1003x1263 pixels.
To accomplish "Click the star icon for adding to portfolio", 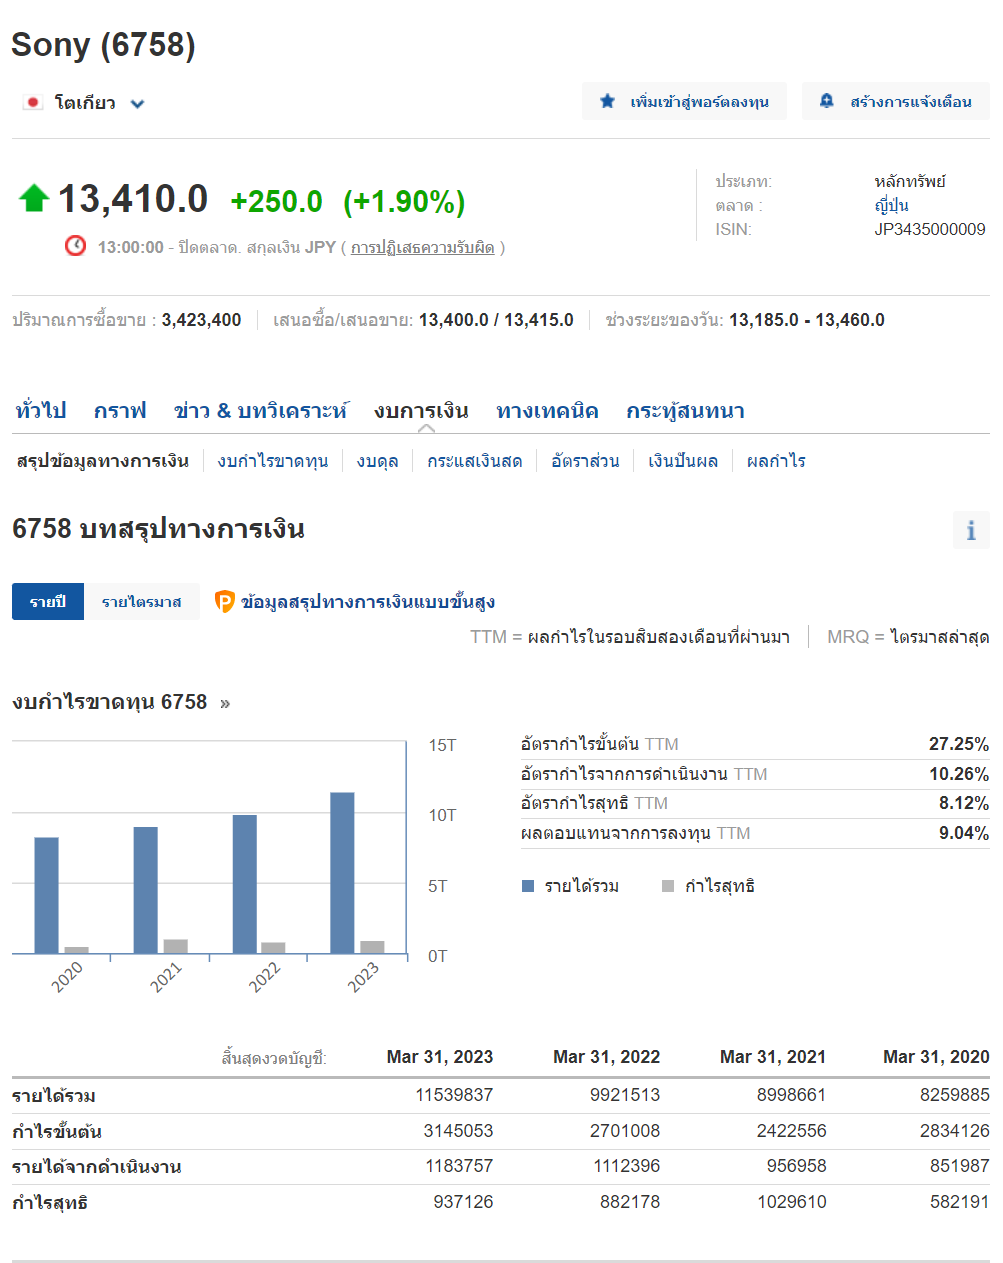I will tap(607, 101).
